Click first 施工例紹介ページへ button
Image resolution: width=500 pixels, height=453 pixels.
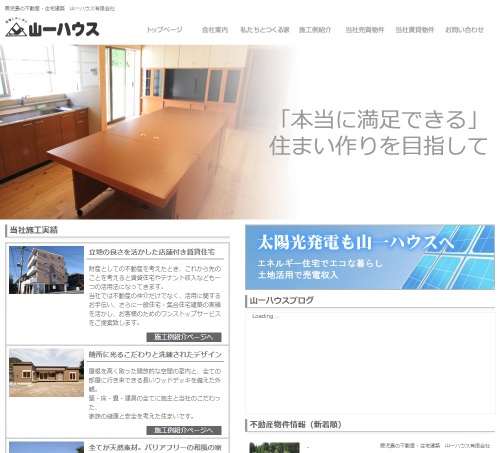(184, 337)
